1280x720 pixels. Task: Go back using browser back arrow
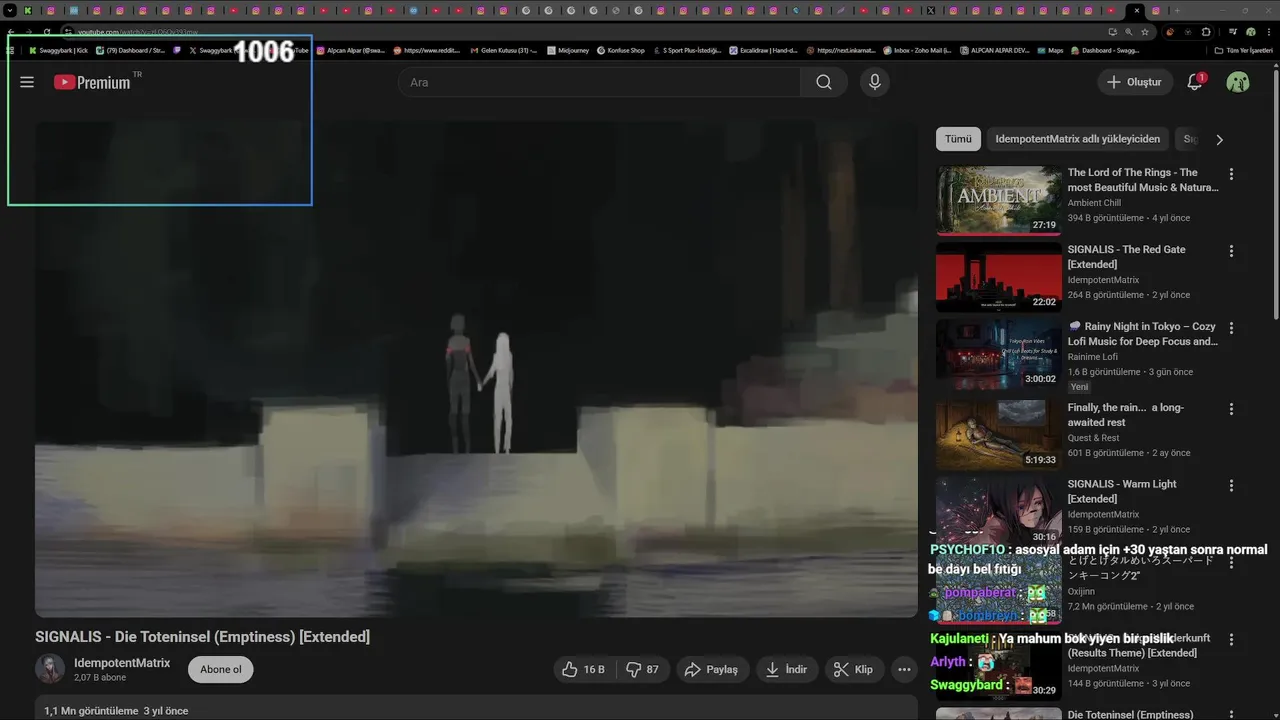(11, 32)
